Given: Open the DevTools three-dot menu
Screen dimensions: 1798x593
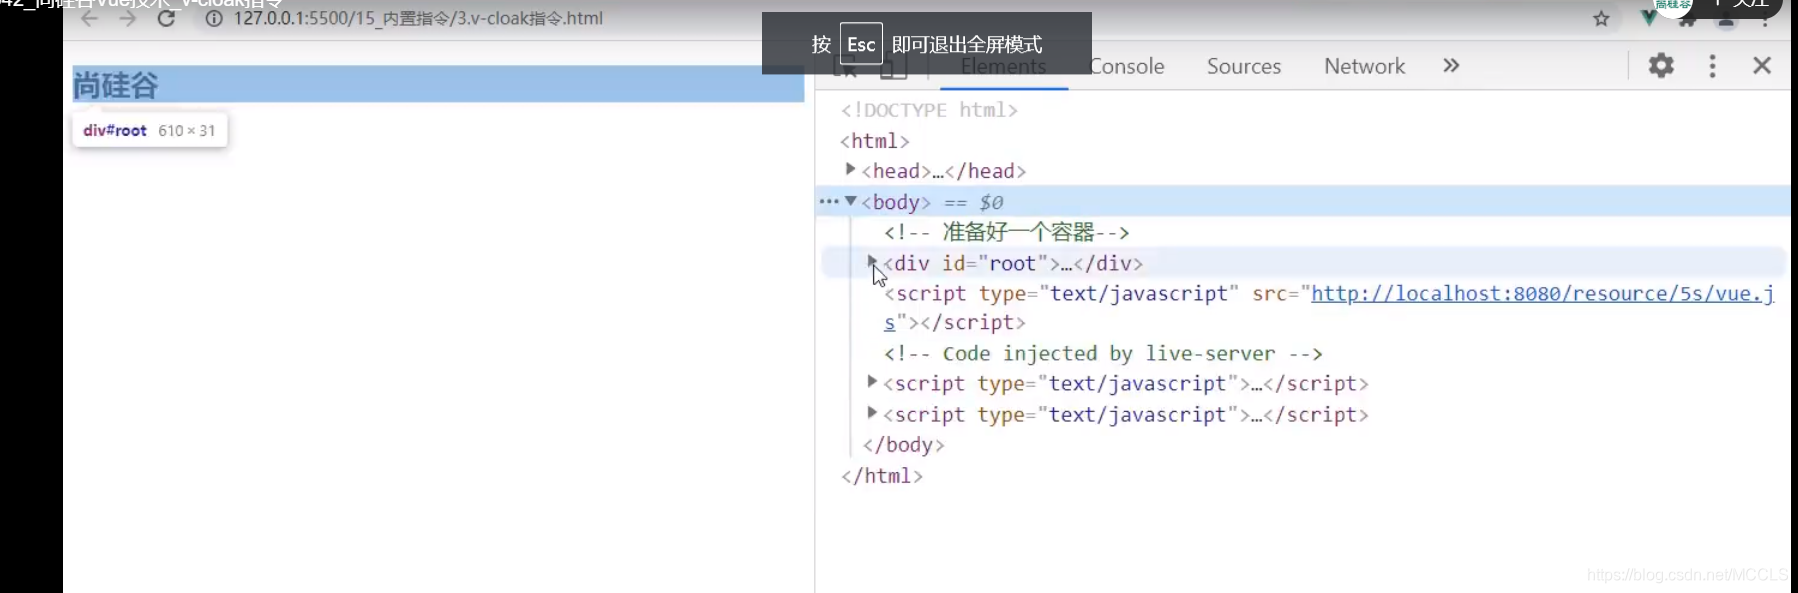Looking at the screenshot, I should tap(1713, 66).
